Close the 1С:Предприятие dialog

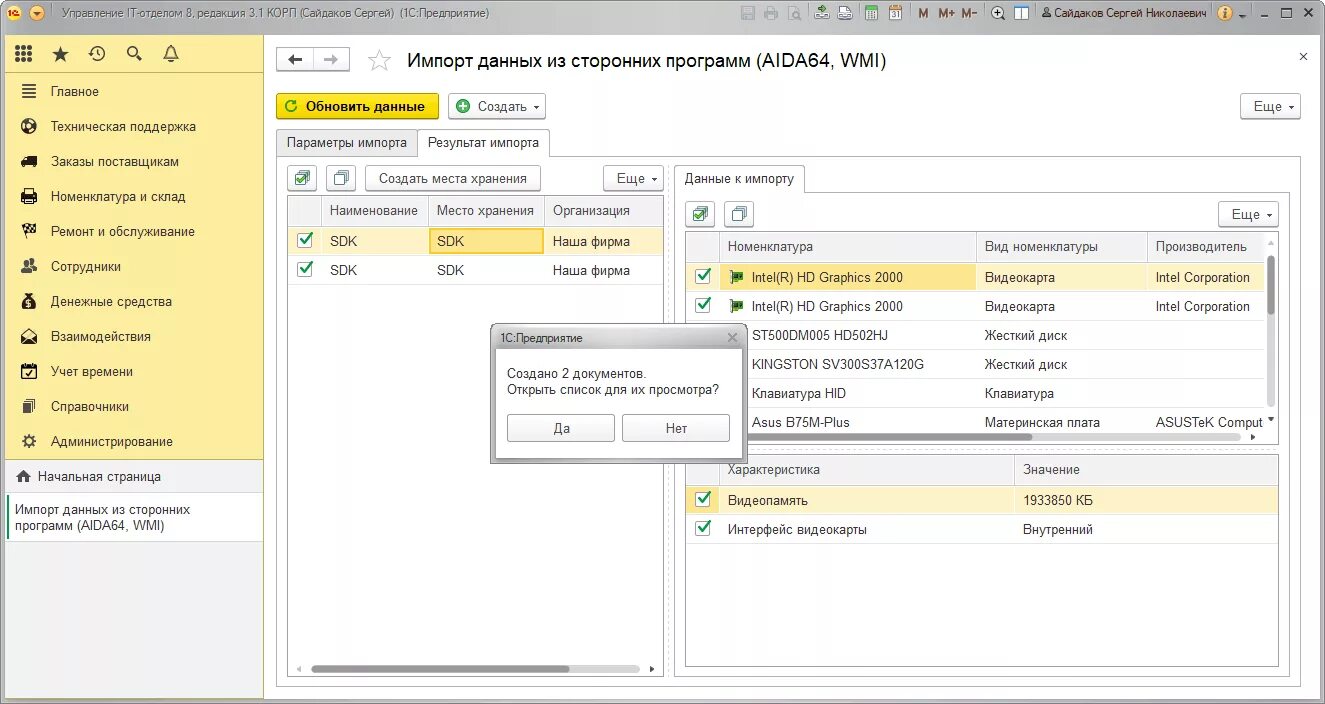click(x=732, y=338)
